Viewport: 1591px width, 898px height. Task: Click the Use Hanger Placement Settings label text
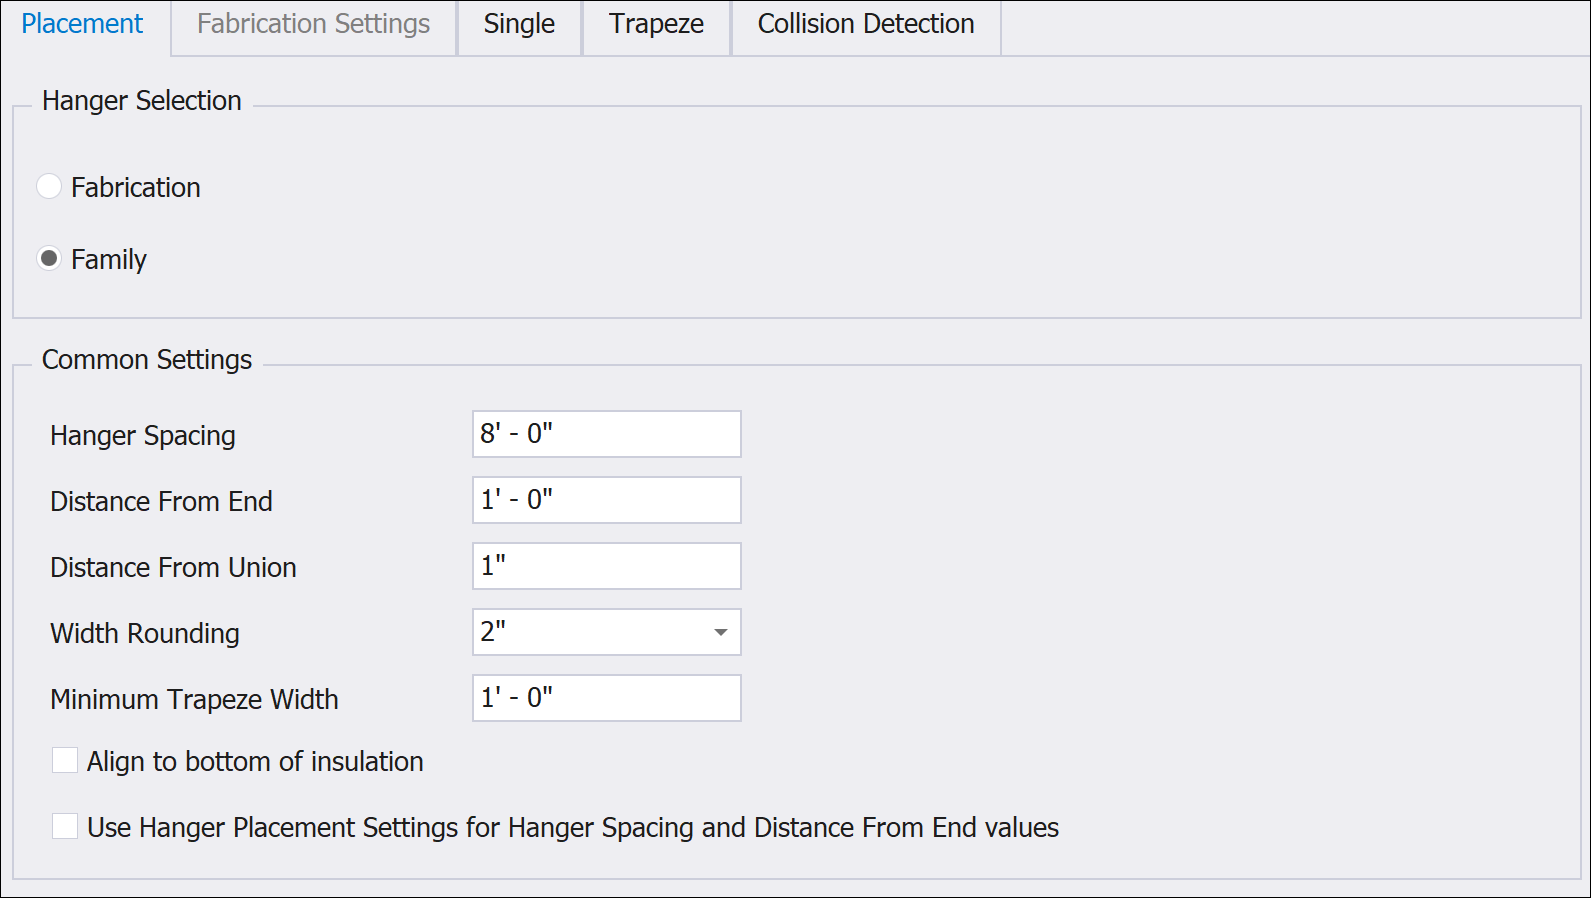click(x=573, y=827)
